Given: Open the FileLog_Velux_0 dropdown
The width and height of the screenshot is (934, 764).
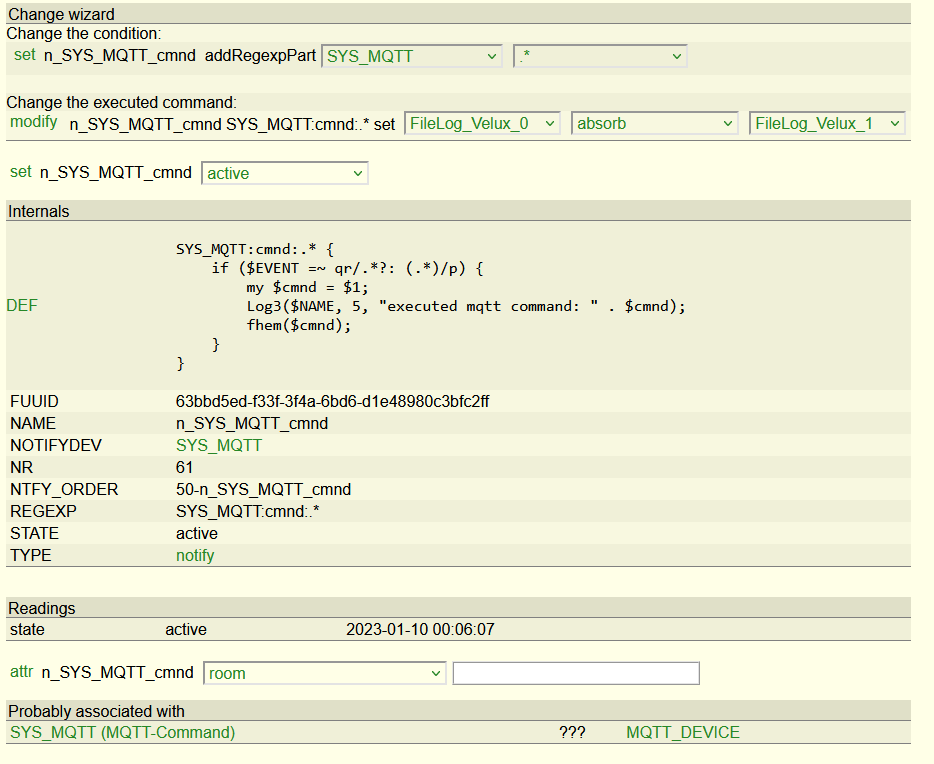Looking at the screenshot, I should pos(482,124).
